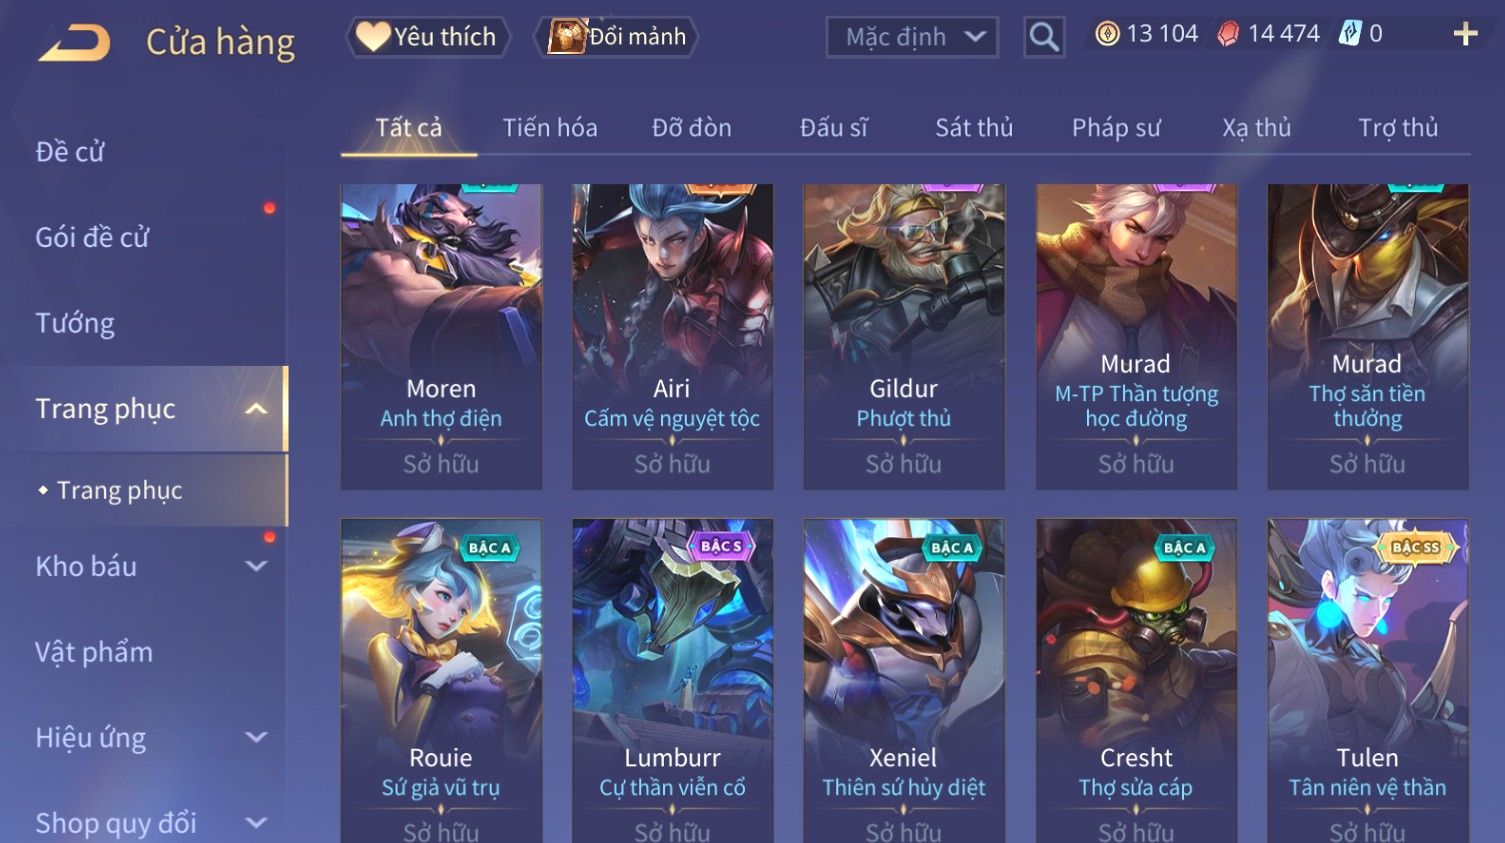Open Gói đề cử in the sidebar
Viewport: 1505px width, 843px height.
[x=92, y=237]
